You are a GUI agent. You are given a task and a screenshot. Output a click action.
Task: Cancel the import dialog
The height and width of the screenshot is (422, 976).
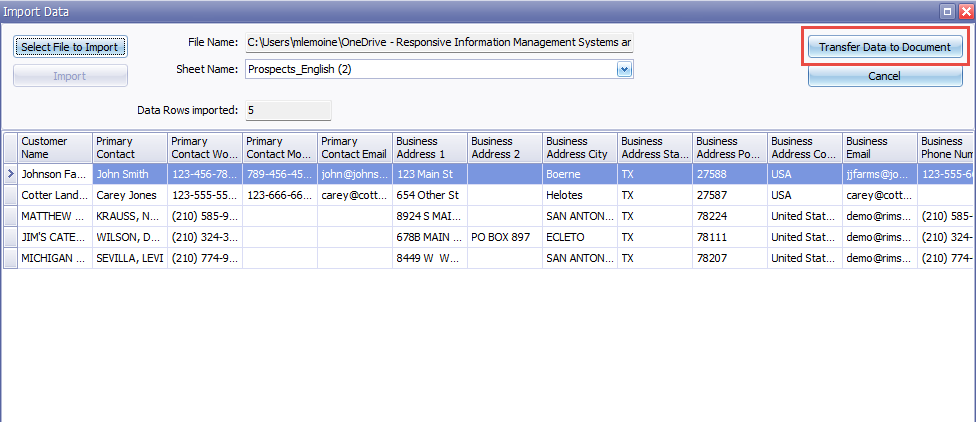[884, 76]
